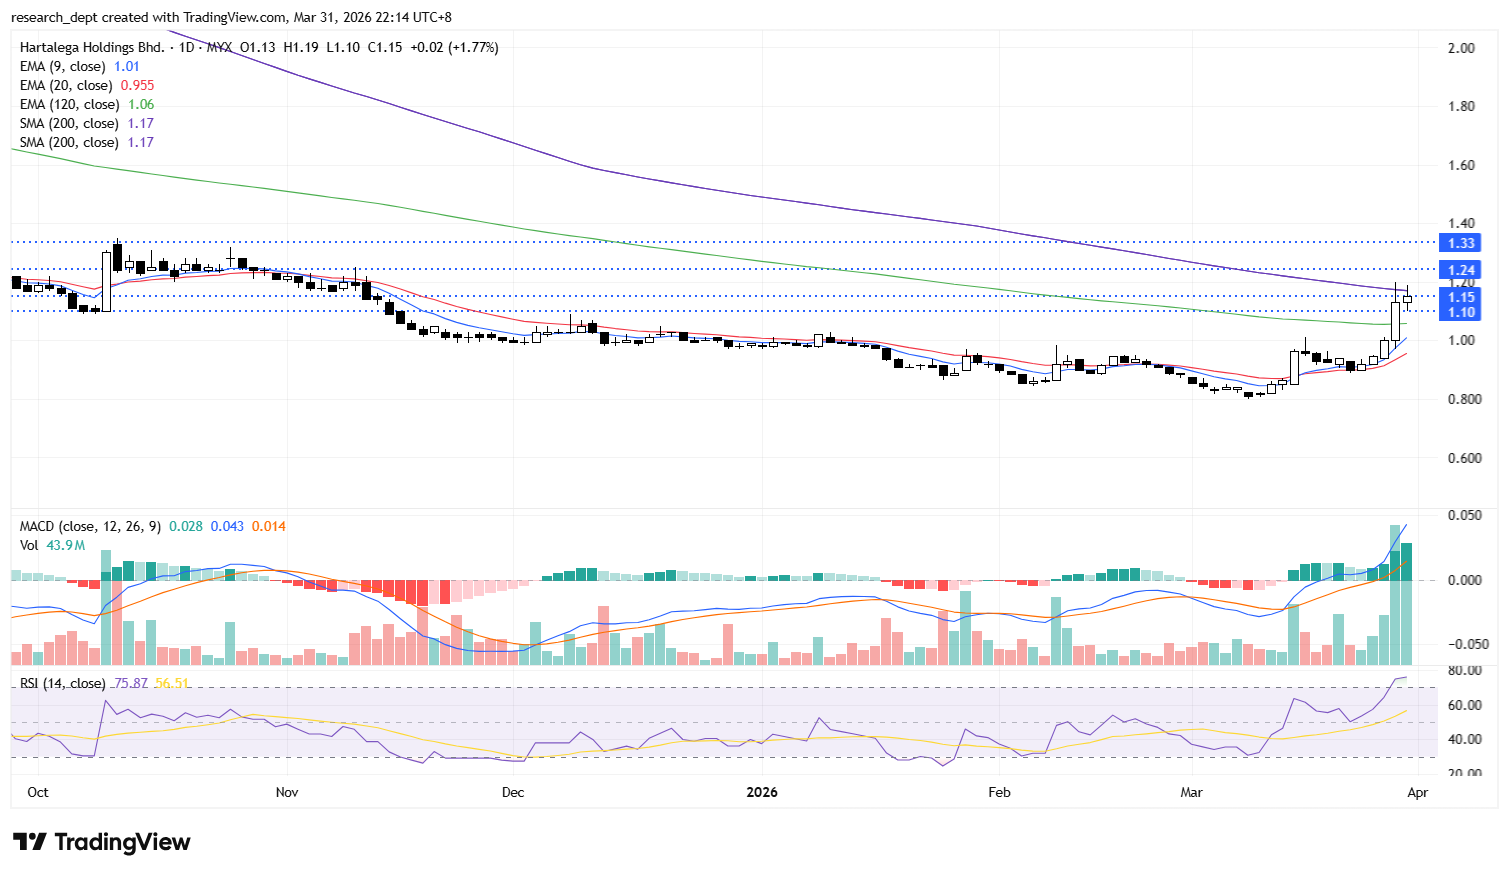Select the 1.10 price level tag
1509x876 pixels.
tap(1461, 312)
